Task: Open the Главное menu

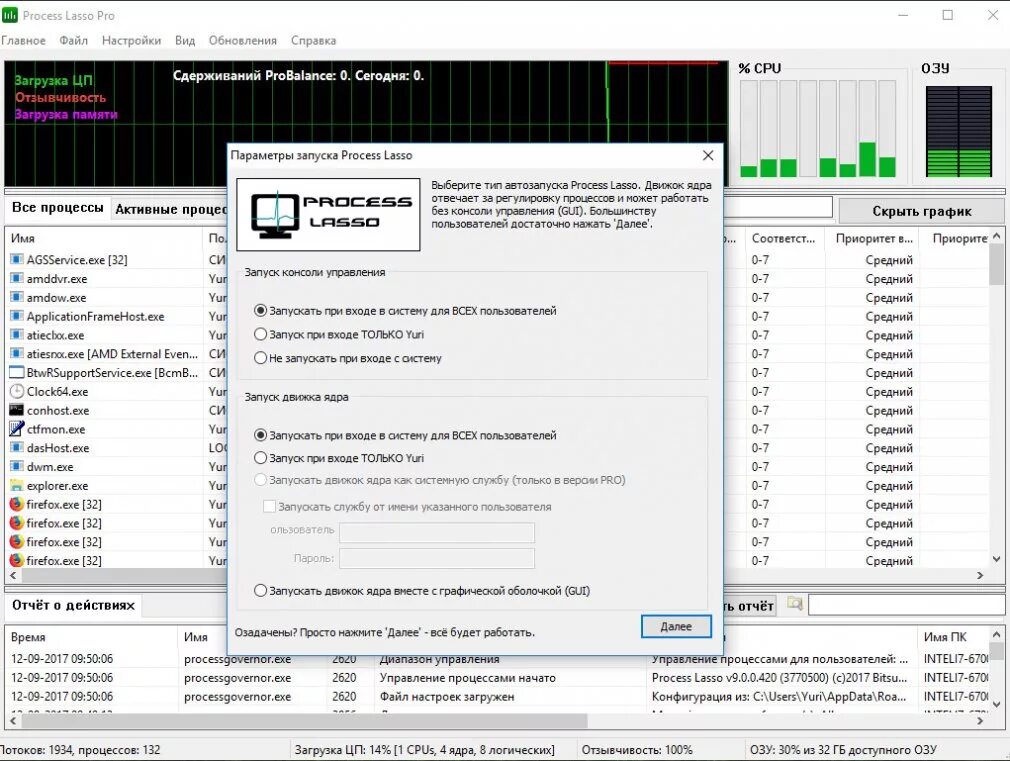Action: point(23,40)
